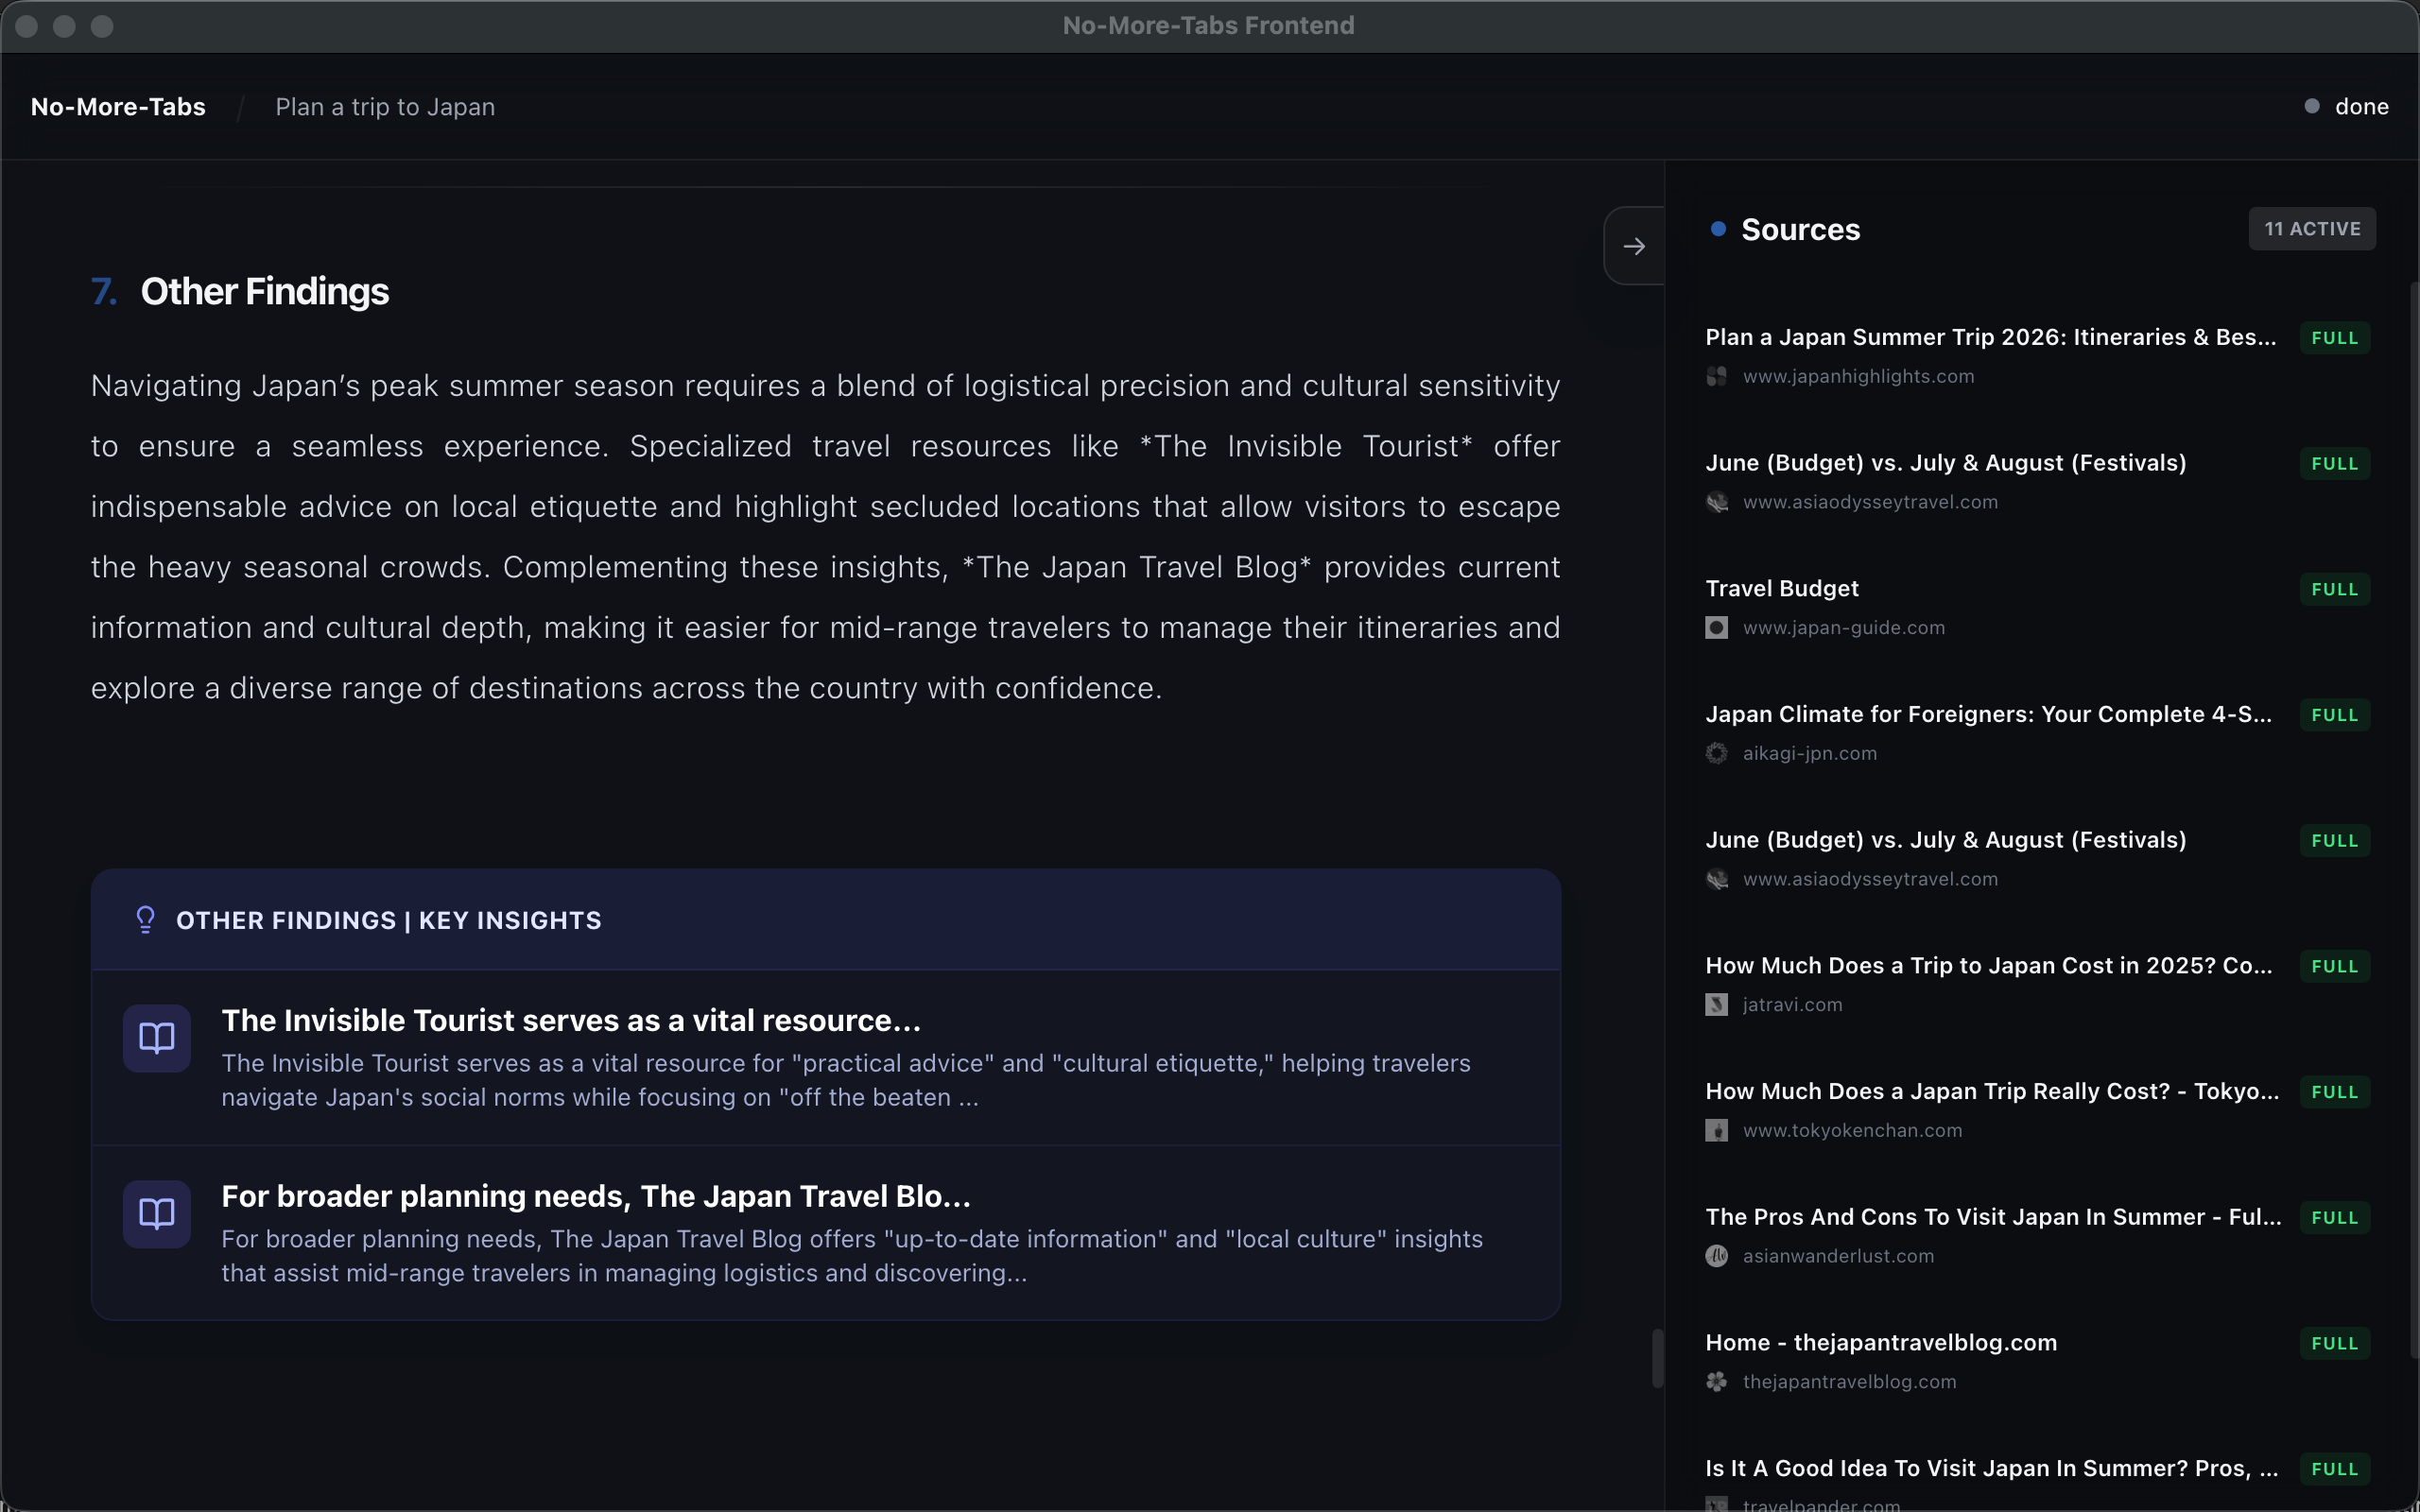Image resolution: width=2420 pixels, height=1512 pixels.
Task: Click the thejapantravelblog.com favicon
Action: coord(1716,1382)
